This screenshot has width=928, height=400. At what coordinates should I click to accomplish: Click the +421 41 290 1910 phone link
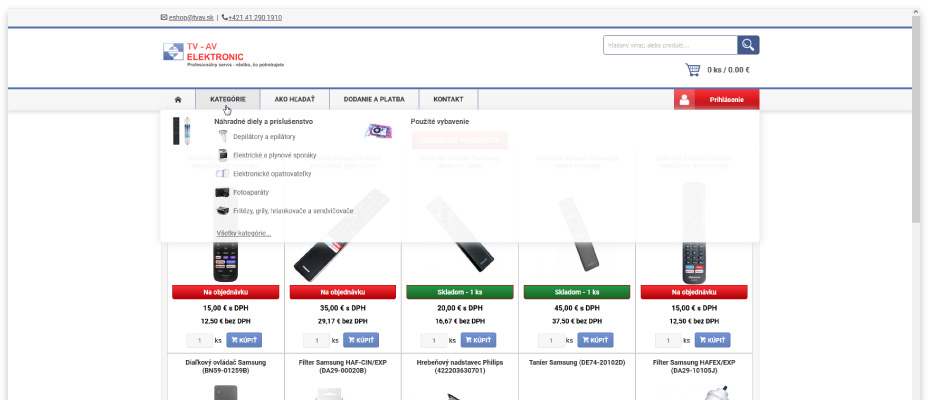255,18
